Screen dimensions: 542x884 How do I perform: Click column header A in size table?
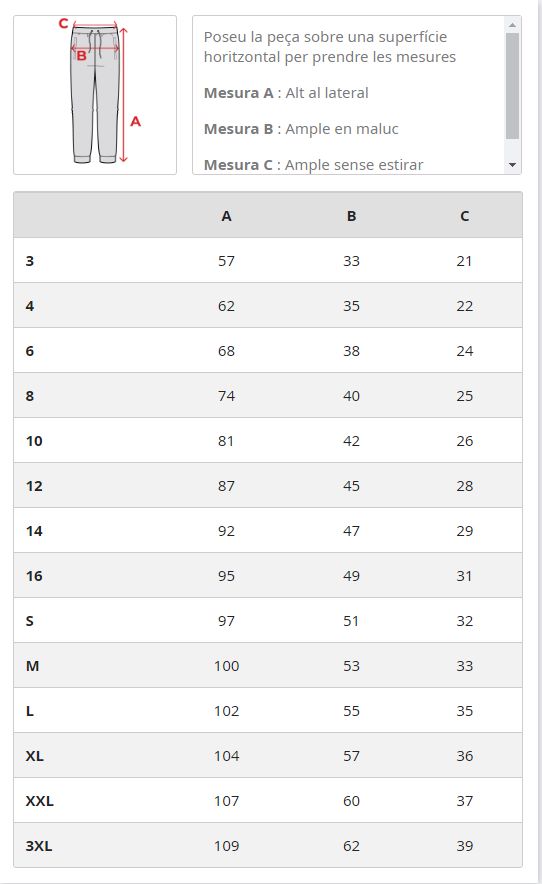coord(226,216)
